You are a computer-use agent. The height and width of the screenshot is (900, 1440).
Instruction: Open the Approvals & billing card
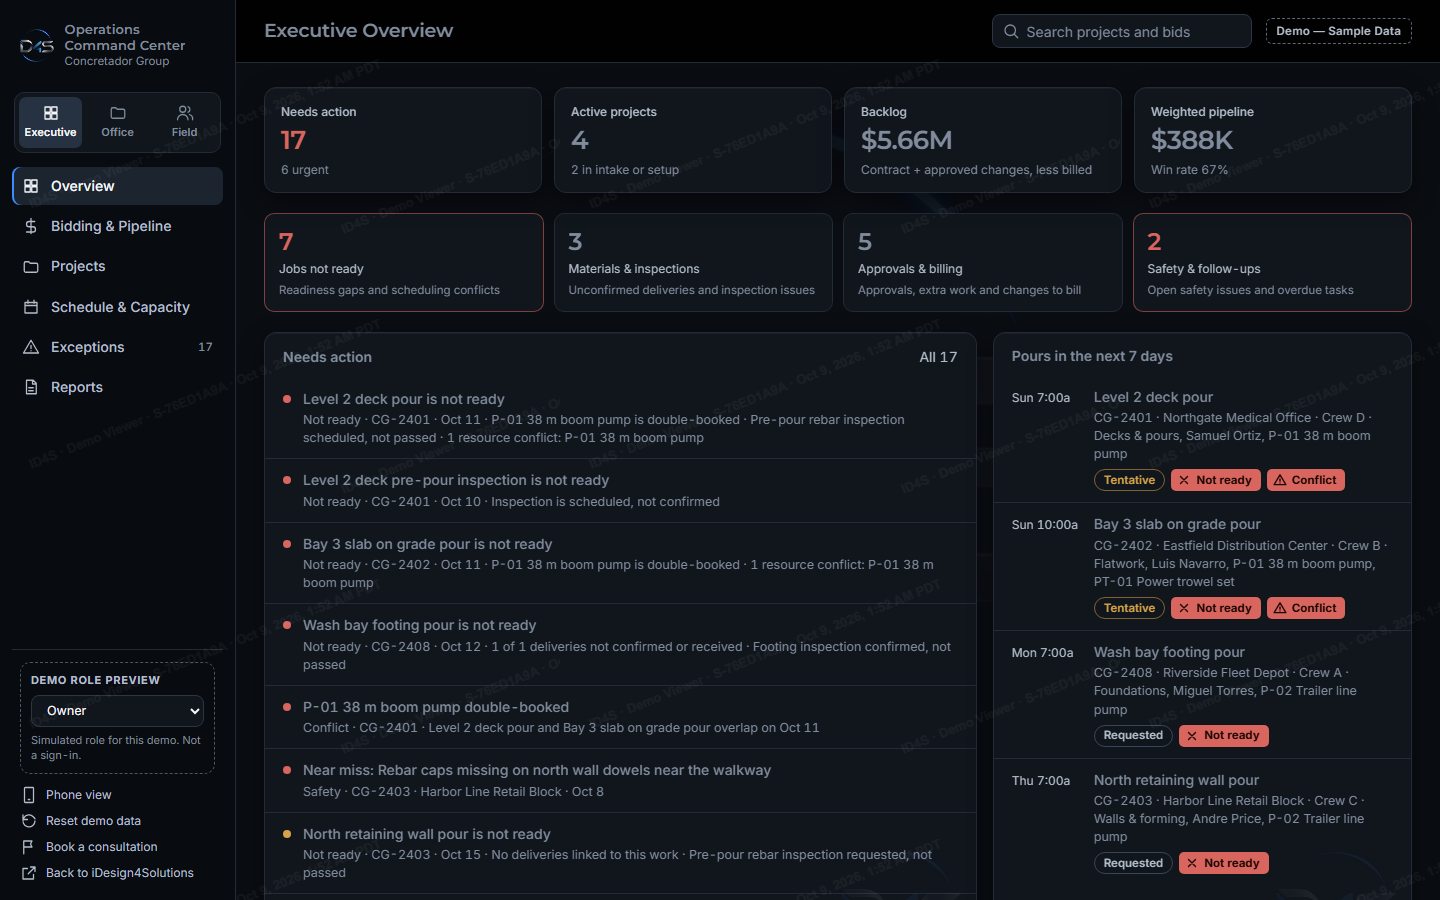[983, 262]
